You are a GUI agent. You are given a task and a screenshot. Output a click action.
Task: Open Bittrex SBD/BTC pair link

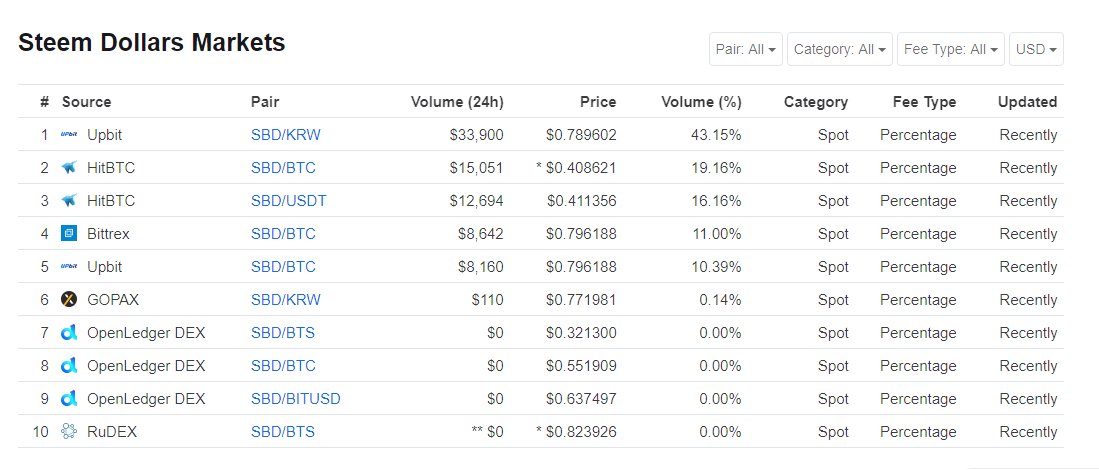[283, 233]
